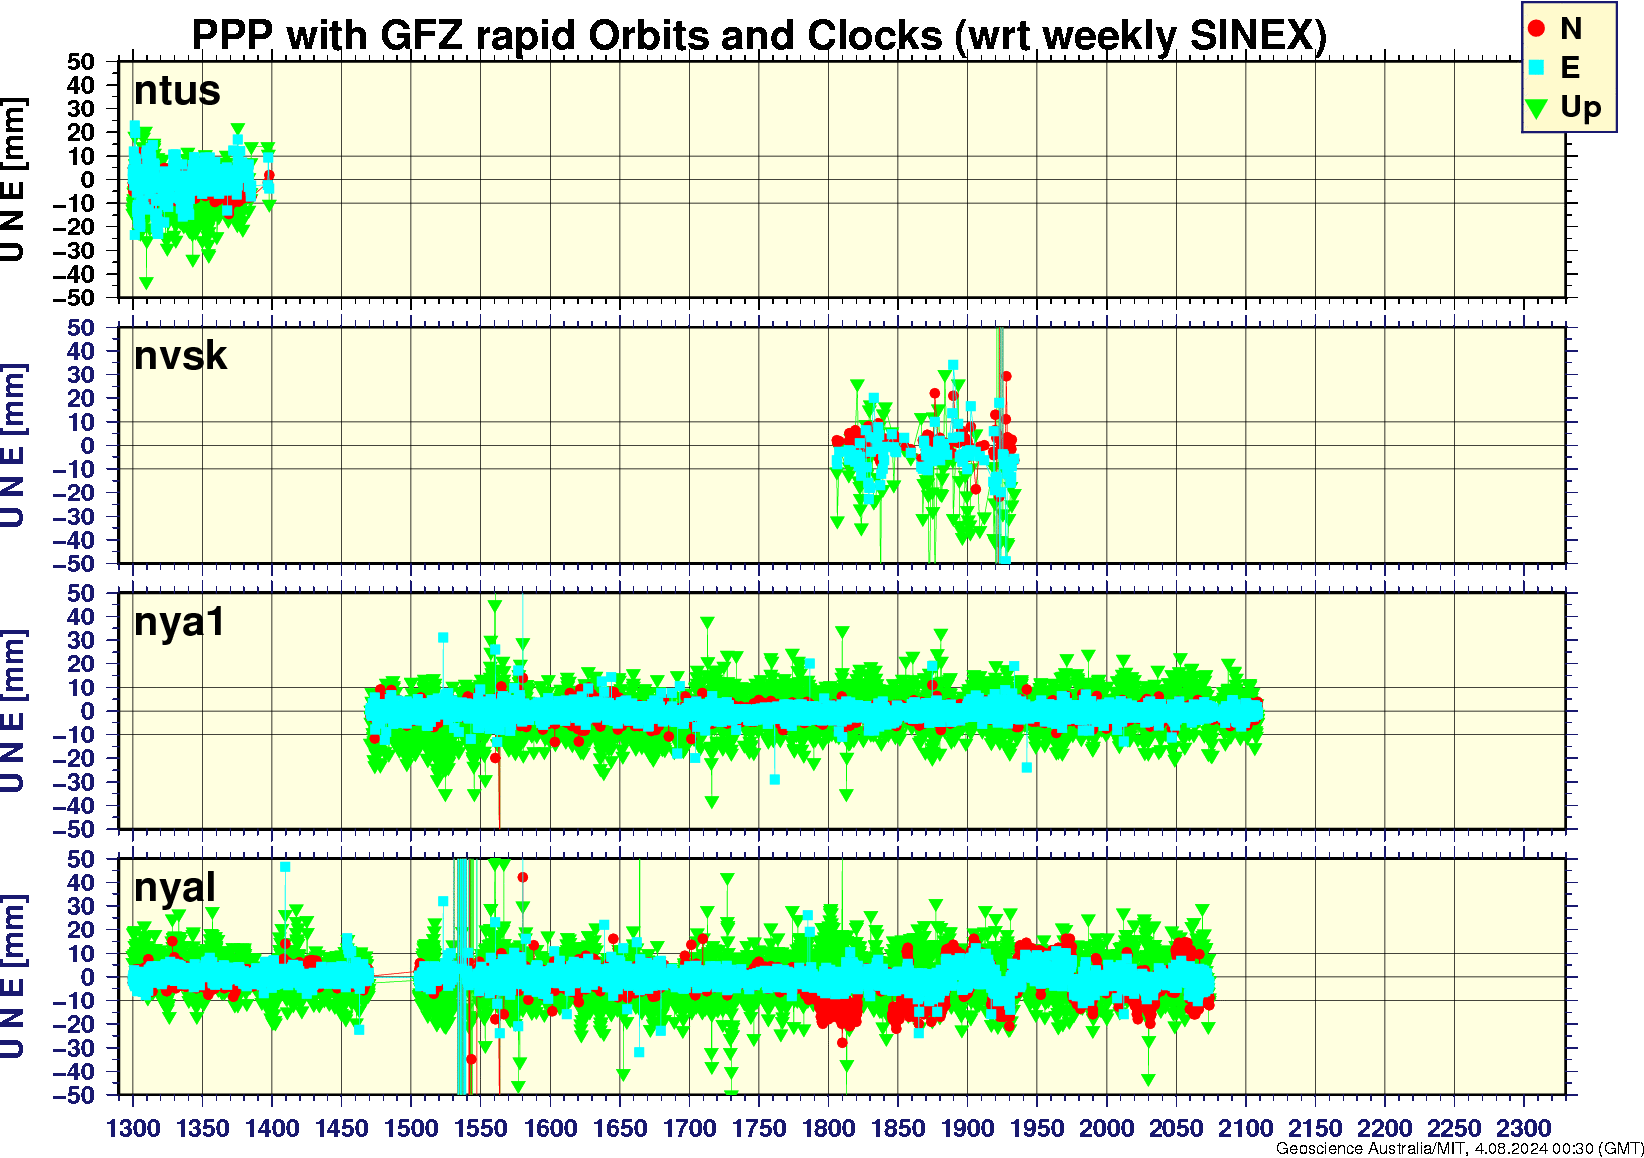The image size is (1644, 1158).
Task: Click x-axis tick label 1650
Action: coord(620,1128)
